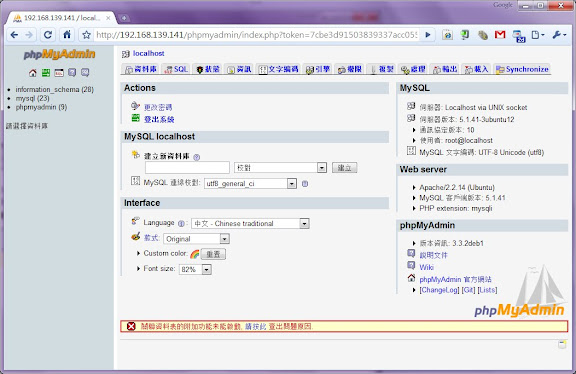
Task: Open the Font size dropdown showing 82%
Action: tap(195, 269)
